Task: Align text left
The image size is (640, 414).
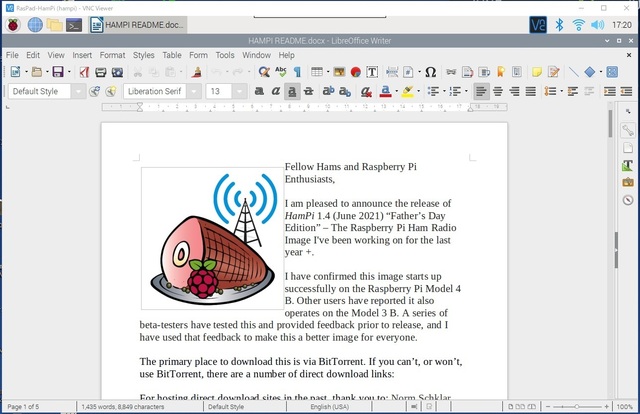Action: point(481,91)
